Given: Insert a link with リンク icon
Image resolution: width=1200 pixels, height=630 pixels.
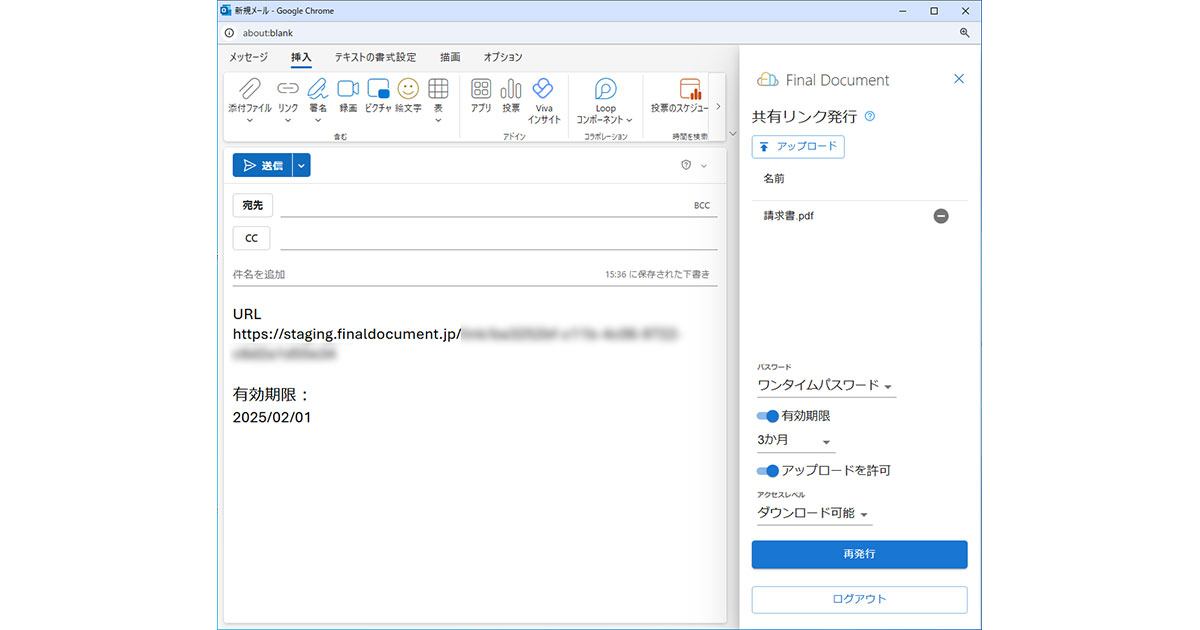Looking at the screenshot, I should 288,90.
